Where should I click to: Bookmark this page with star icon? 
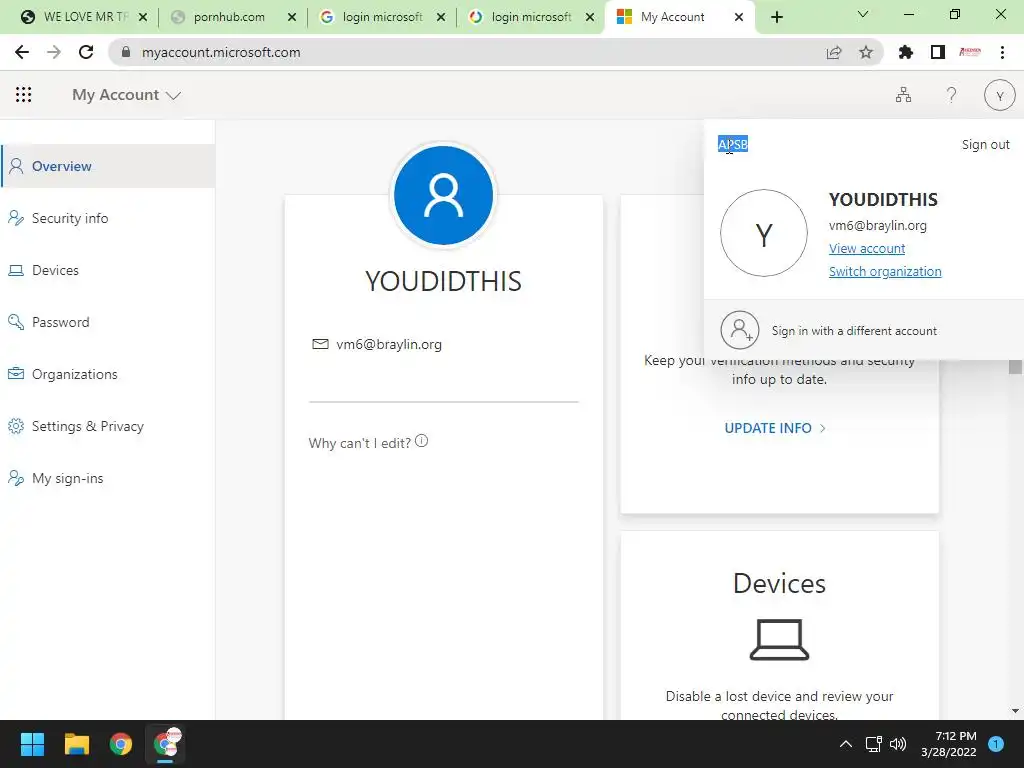pyautogui.click(x=866, y=52)
